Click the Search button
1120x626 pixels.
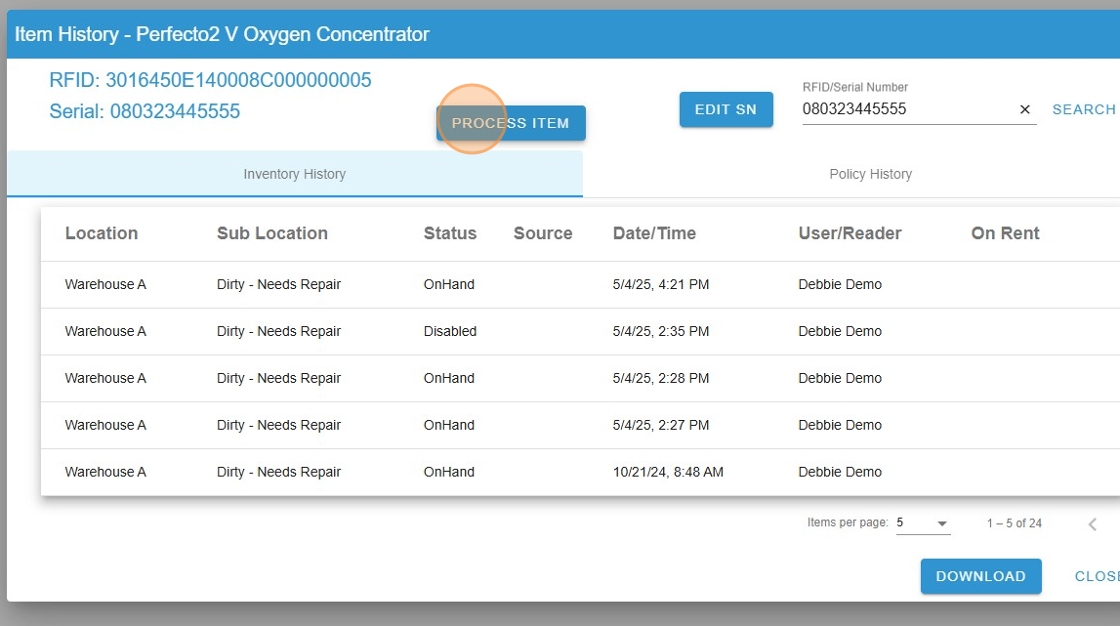pyautogui.click(x=1083, y=109)
